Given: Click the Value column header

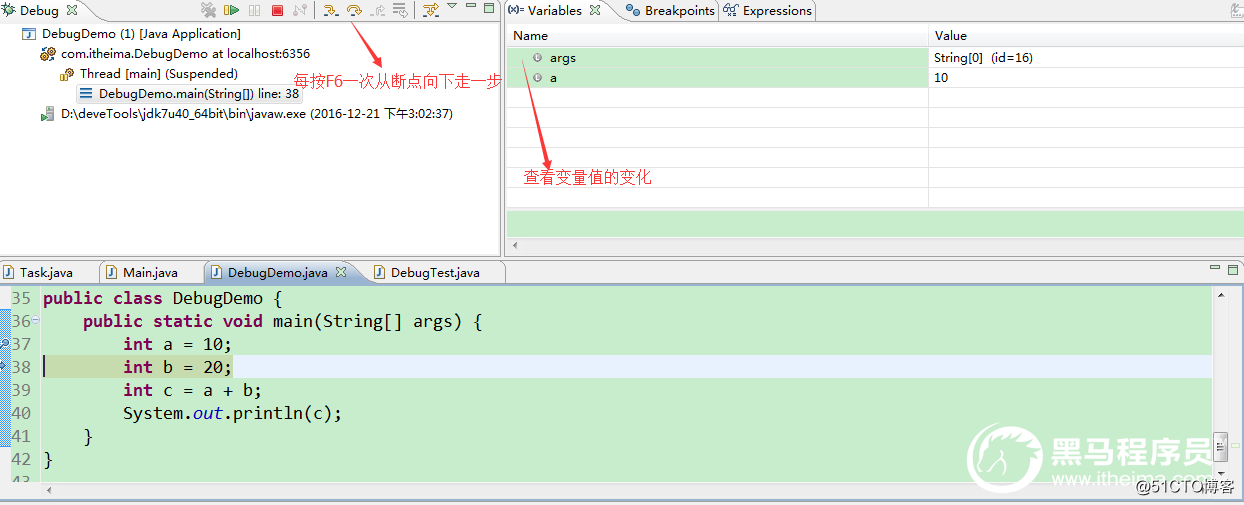Looking at the screenshot, I should (x=1086, y=36).
